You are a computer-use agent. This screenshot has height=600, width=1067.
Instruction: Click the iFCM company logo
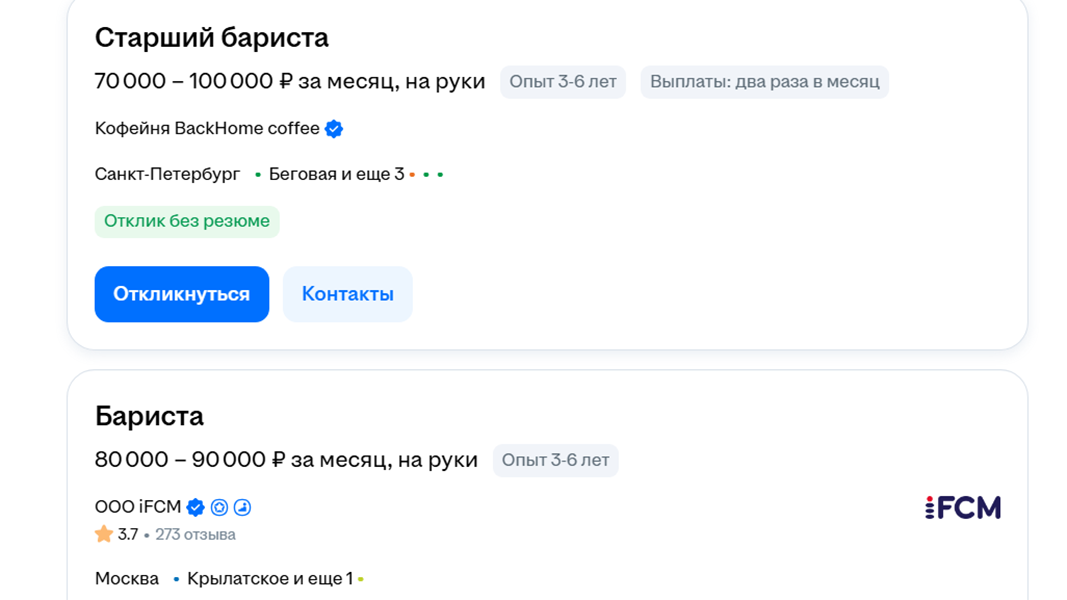(x=962, y=507)
